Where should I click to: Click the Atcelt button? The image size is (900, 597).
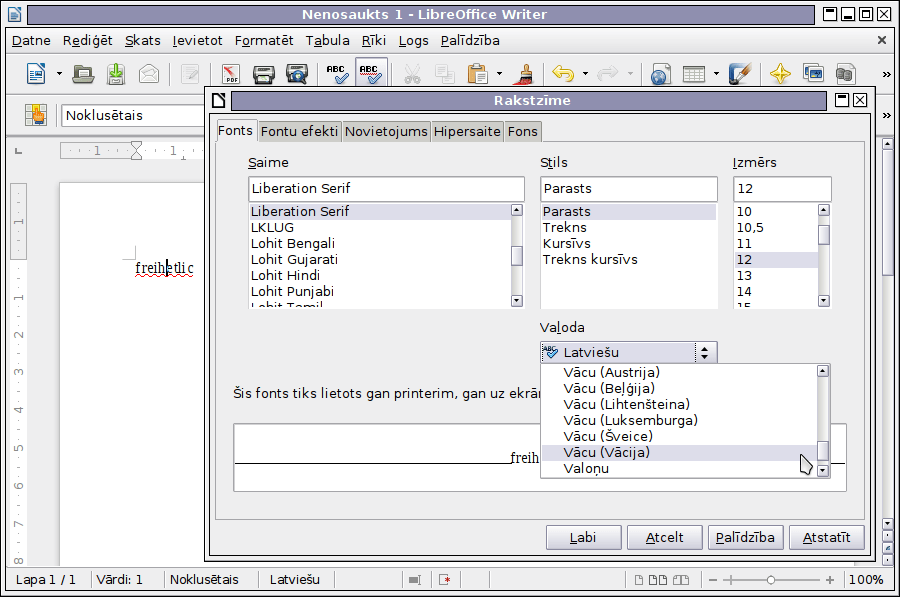[664, 537]
